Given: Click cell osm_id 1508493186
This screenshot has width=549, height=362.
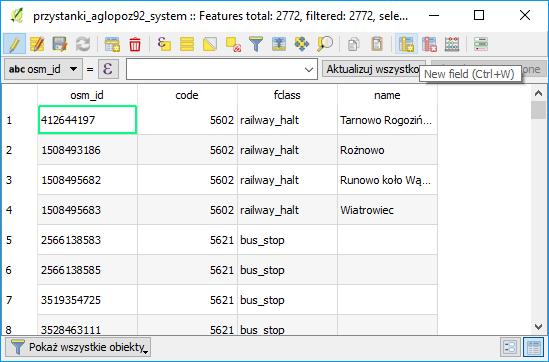Looking at the screenshot, I should click(x=87, y=150).
